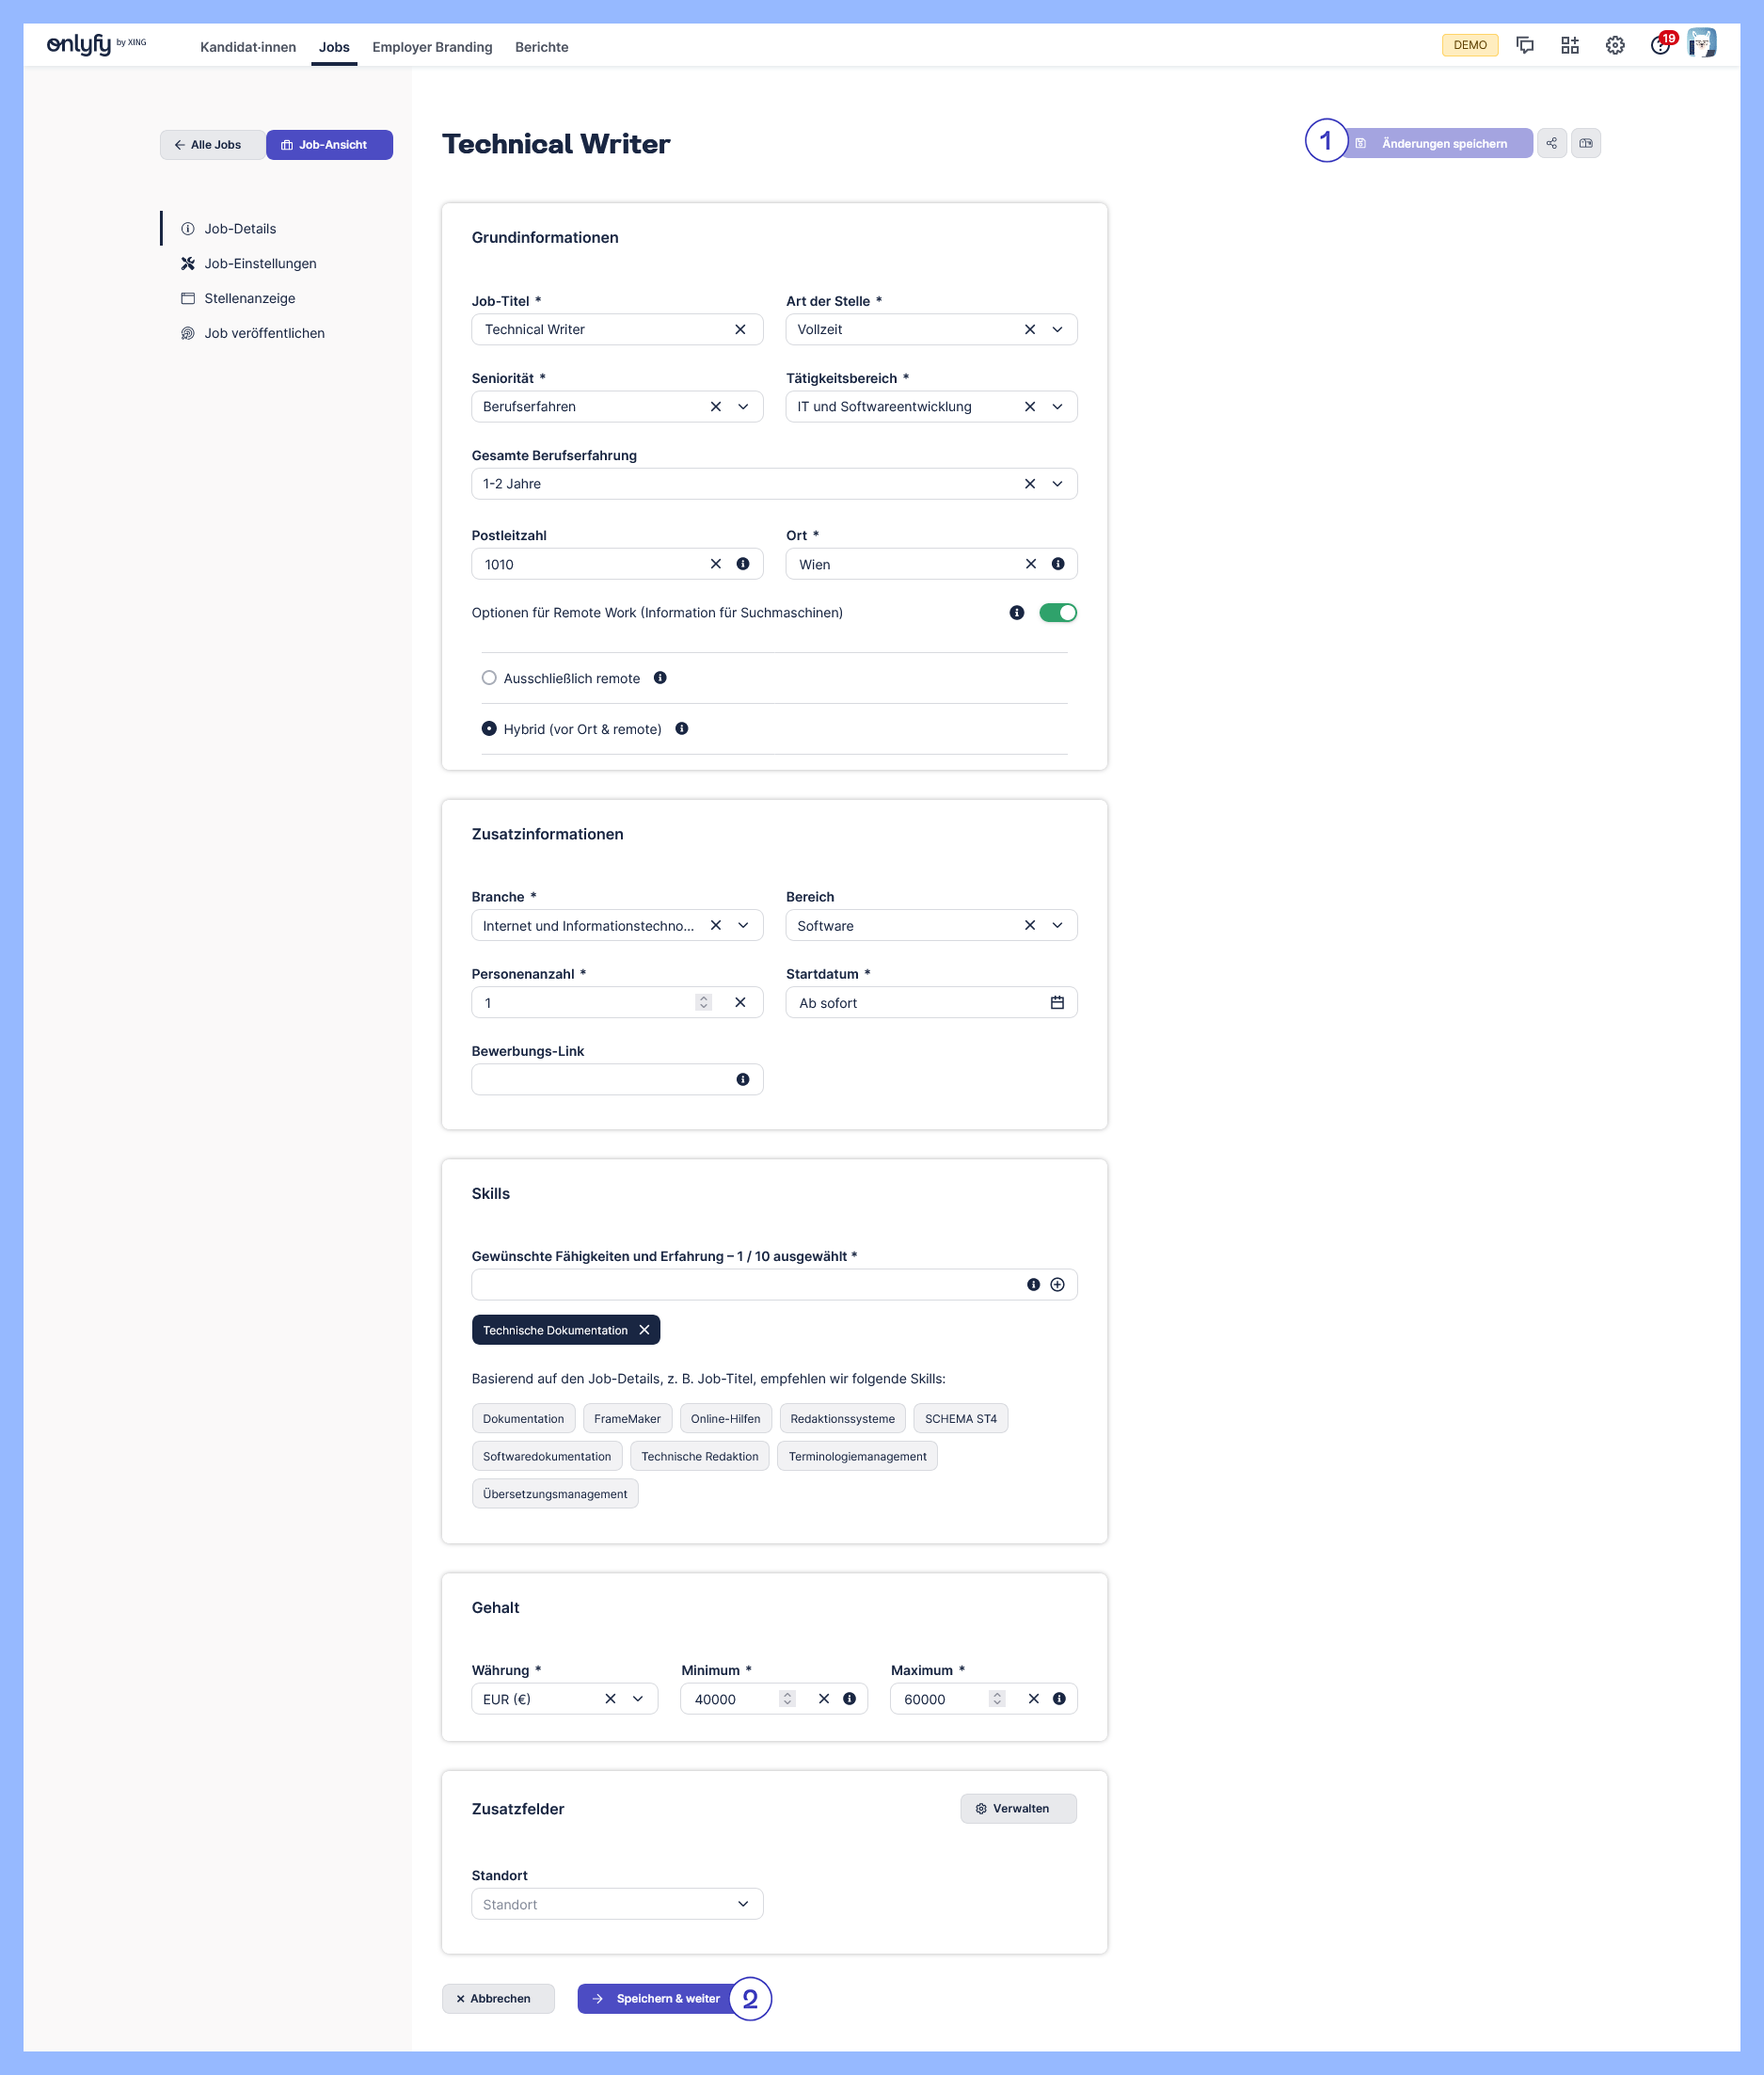Click the plus icon in skills field
Image resolution: width=1764 pixels, height=2075 pixels.
(1057, 1285)
